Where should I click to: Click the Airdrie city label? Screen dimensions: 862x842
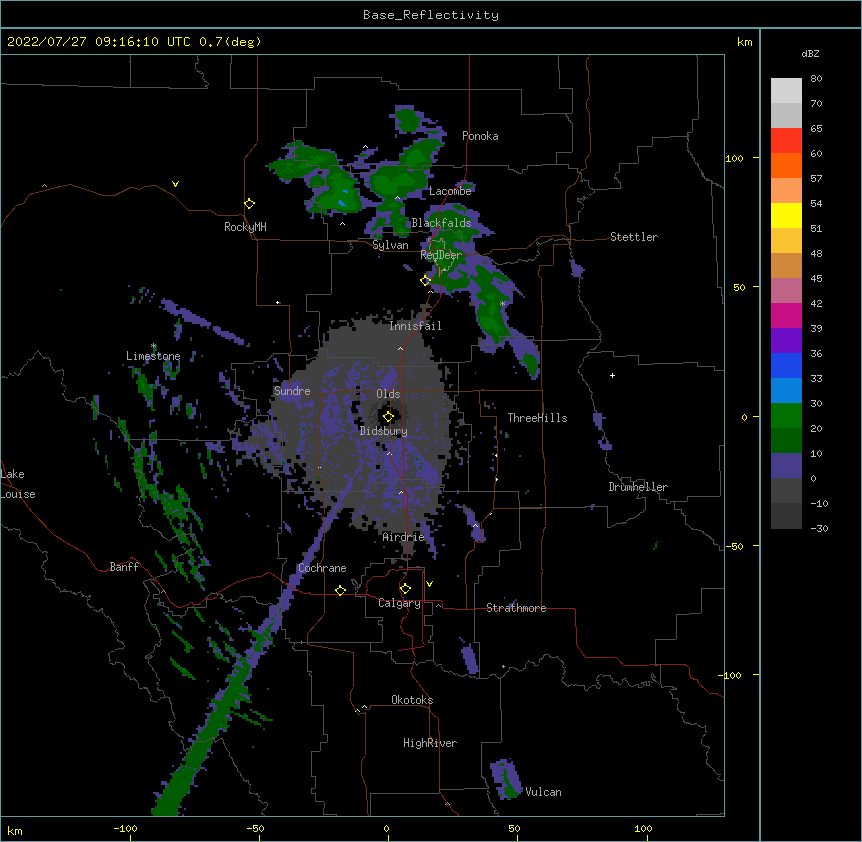click(x=404, y=537)
